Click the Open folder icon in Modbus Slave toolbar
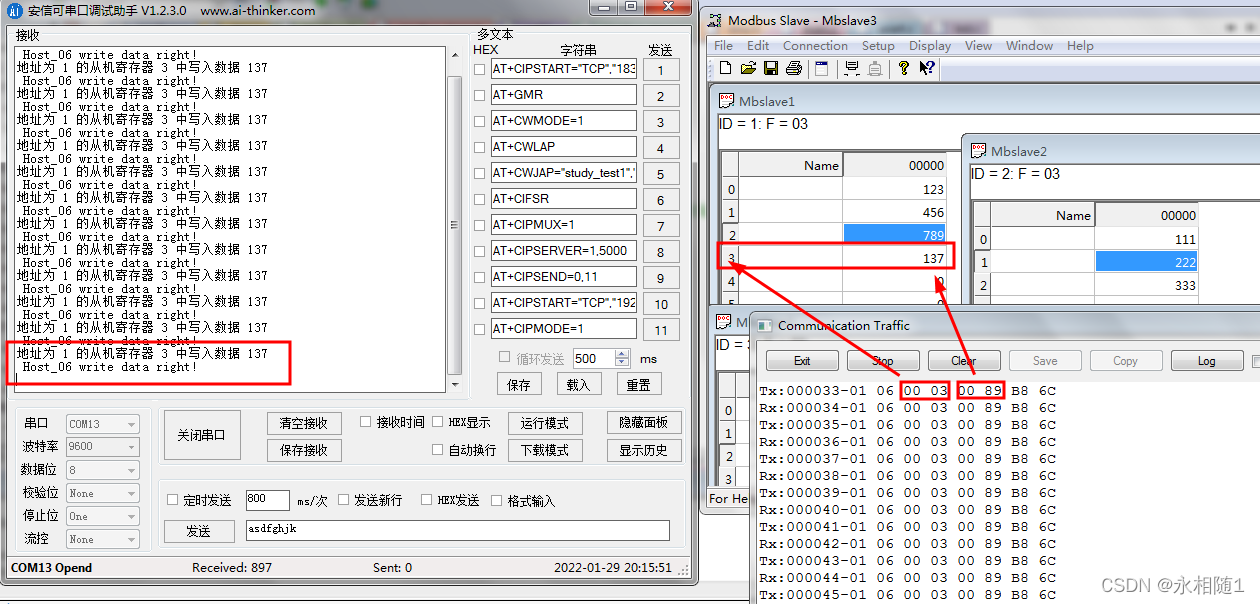 [748, 68]
